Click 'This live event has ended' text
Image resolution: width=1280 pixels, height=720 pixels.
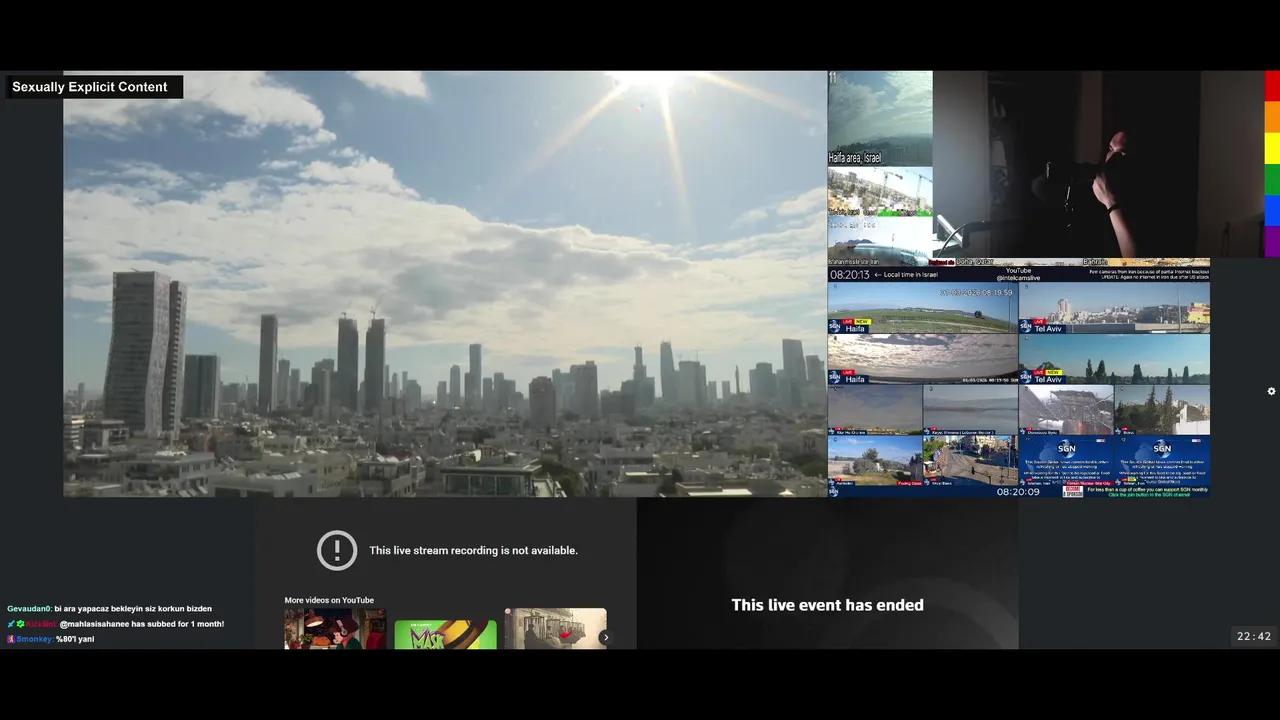tap(827, 605)
